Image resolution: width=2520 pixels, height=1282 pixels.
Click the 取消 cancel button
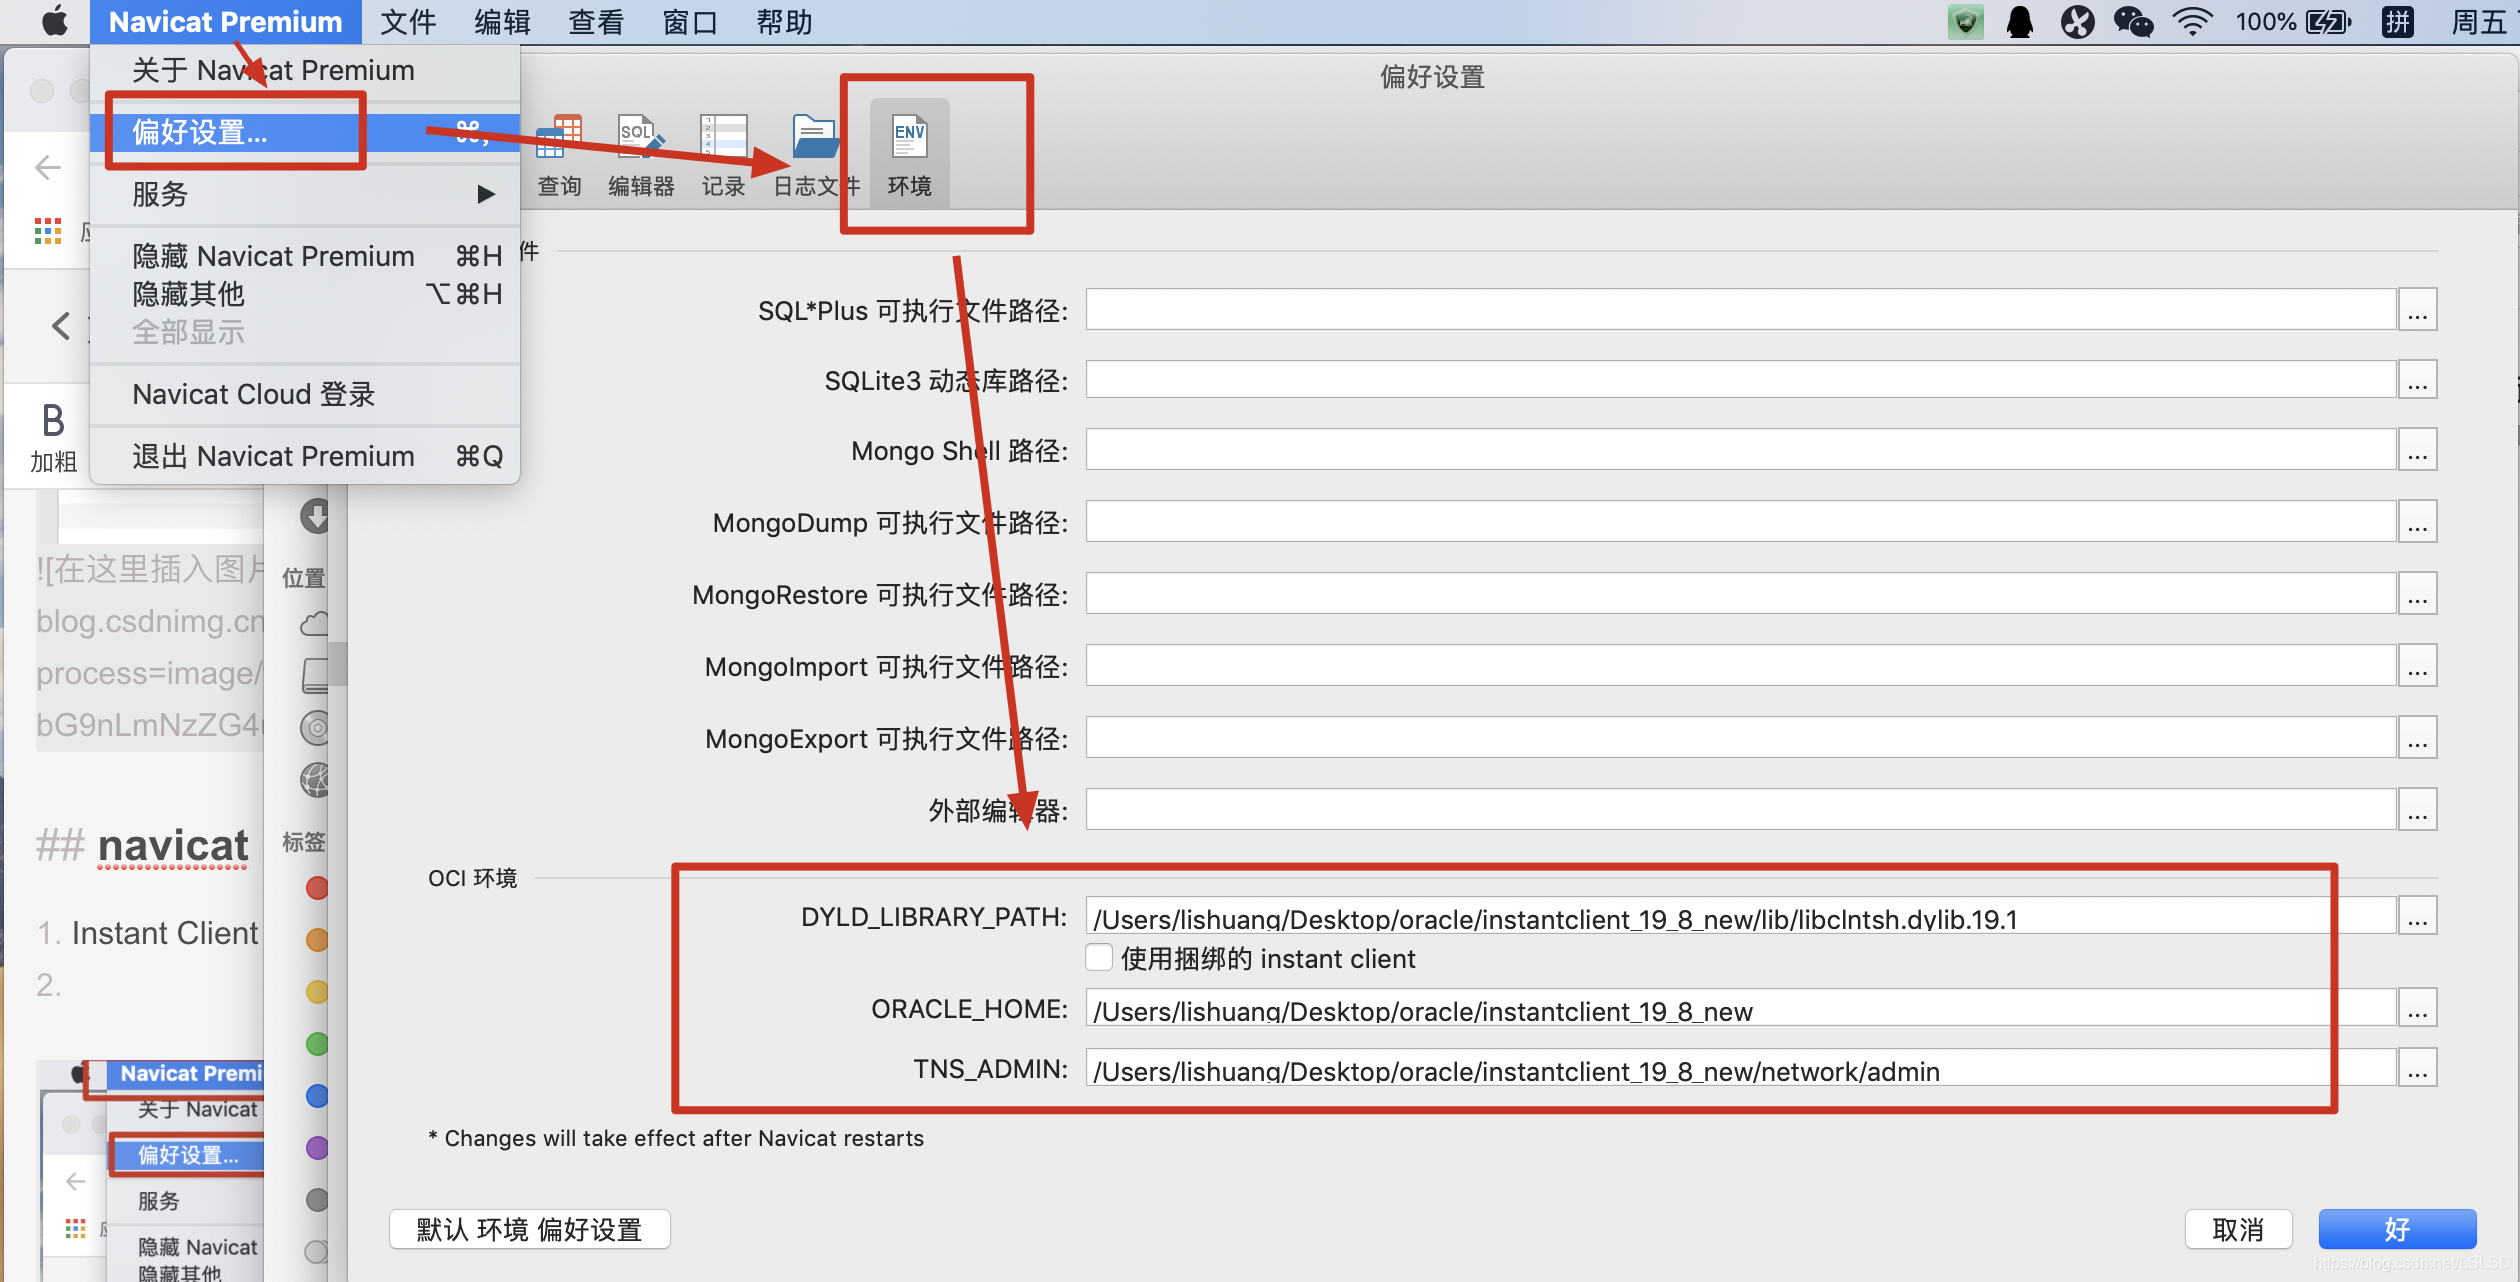pos(2237,1229)
